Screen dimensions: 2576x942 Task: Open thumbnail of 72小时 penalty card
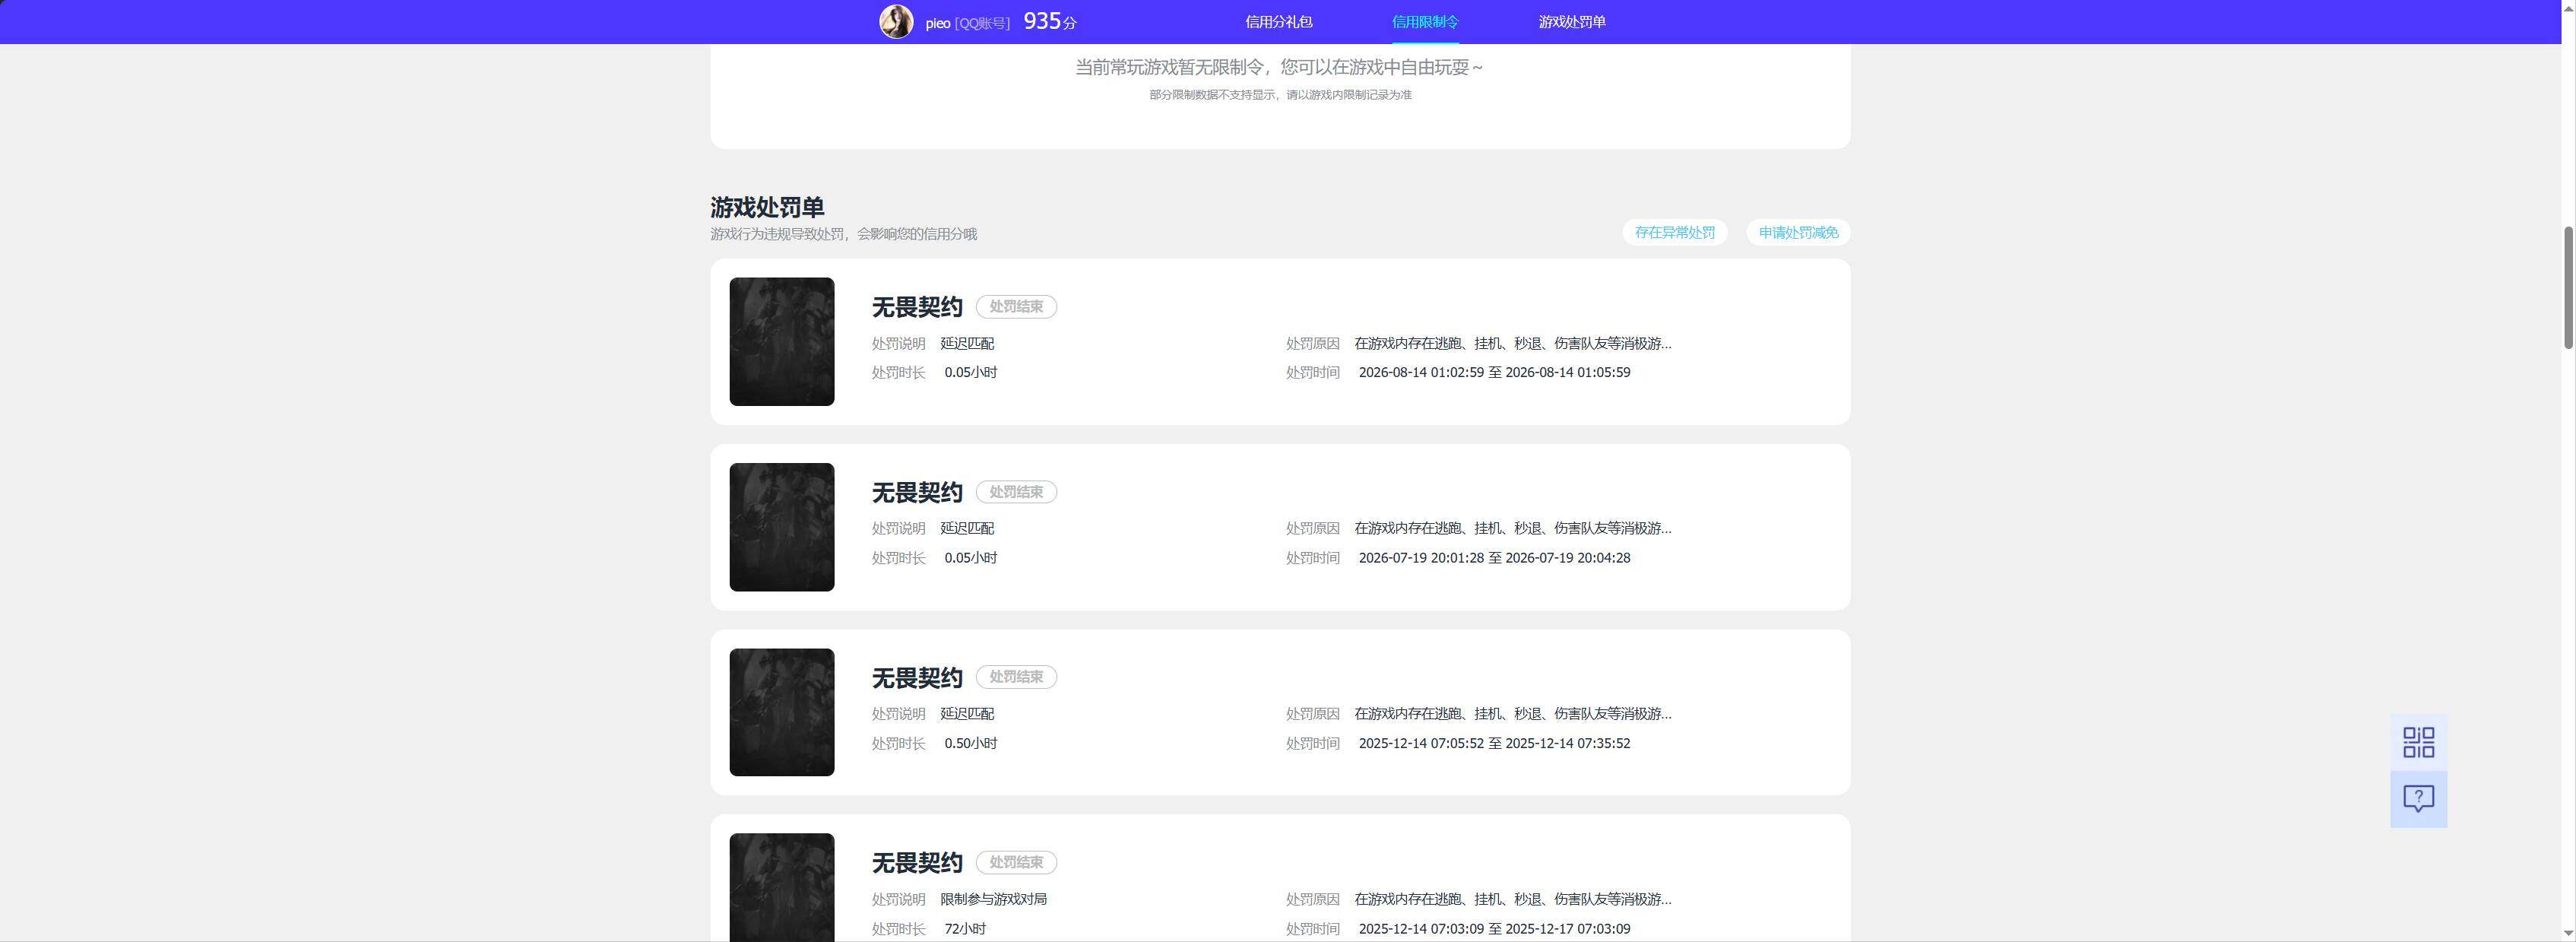pos(781,887)
